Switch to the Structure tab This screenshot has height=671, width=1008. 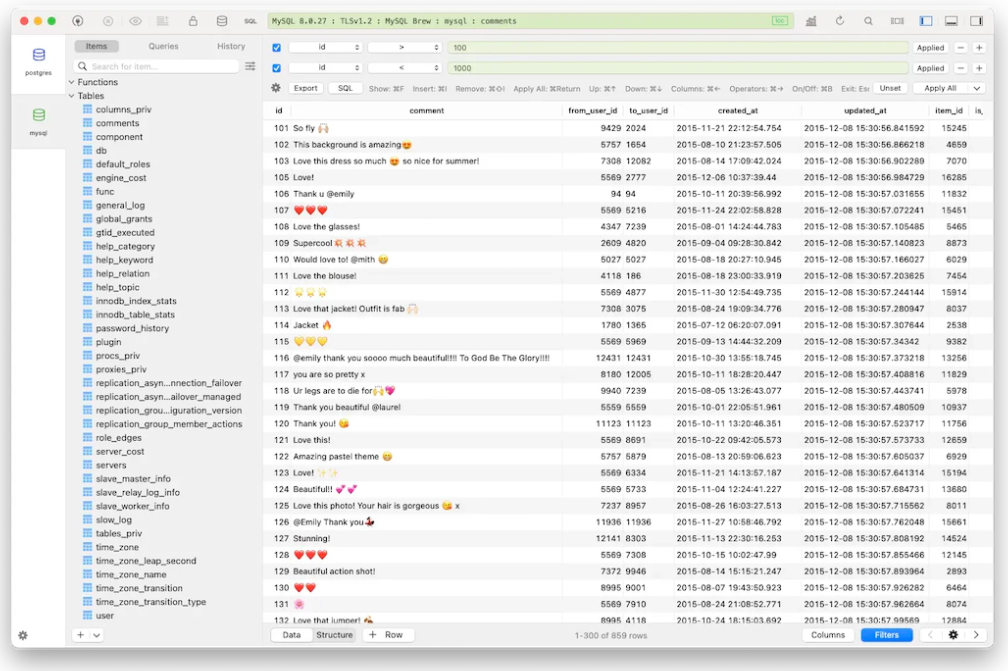[334, 635]
